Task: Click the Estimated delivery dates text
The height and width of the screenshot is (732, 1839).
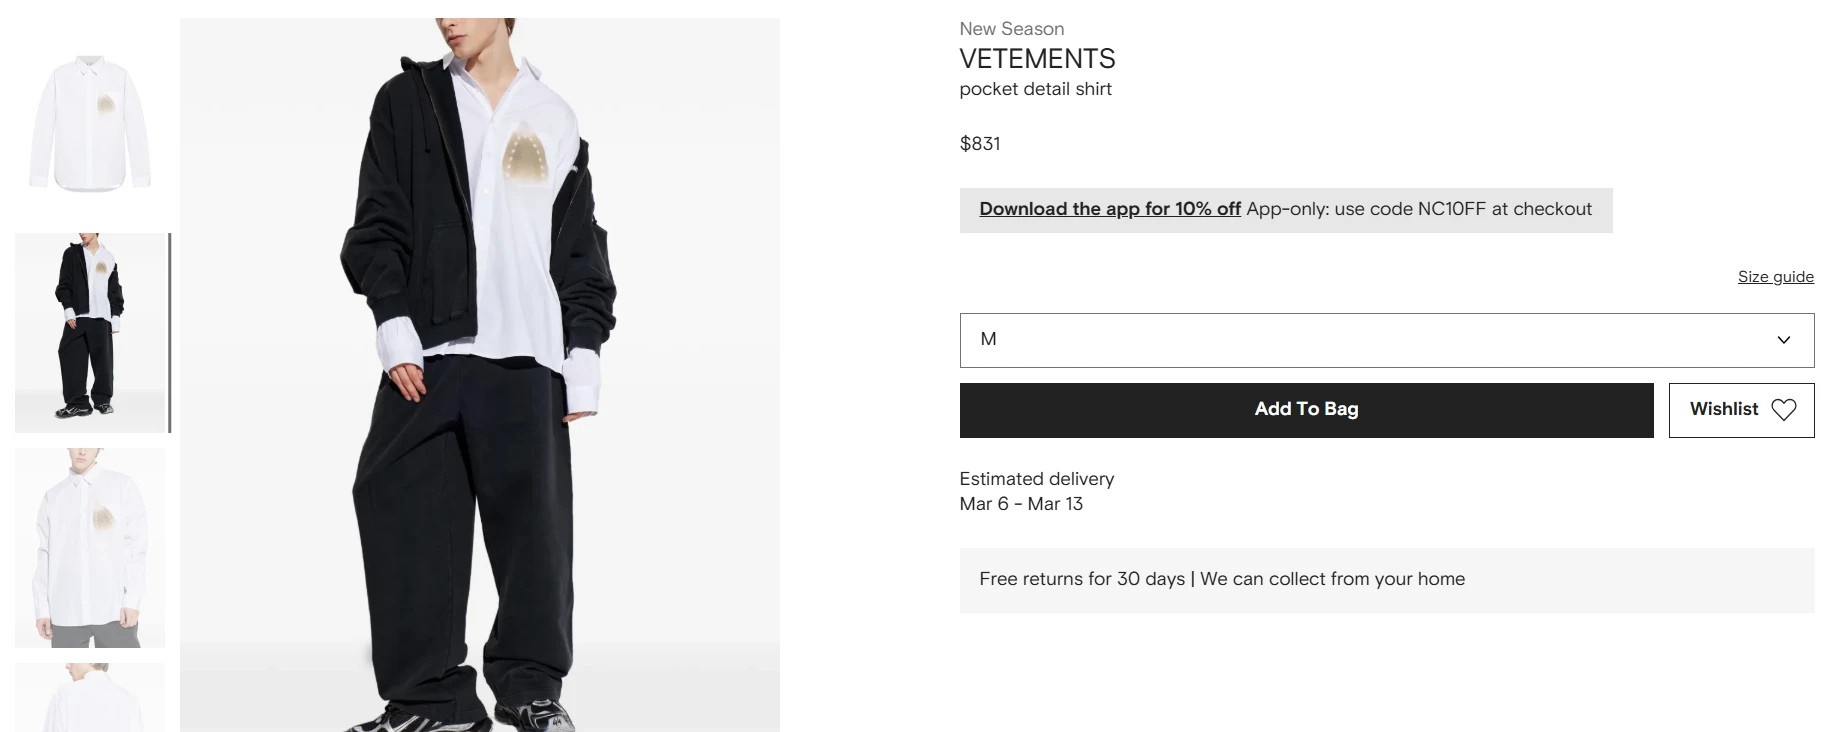Action: coord(1021,504)
